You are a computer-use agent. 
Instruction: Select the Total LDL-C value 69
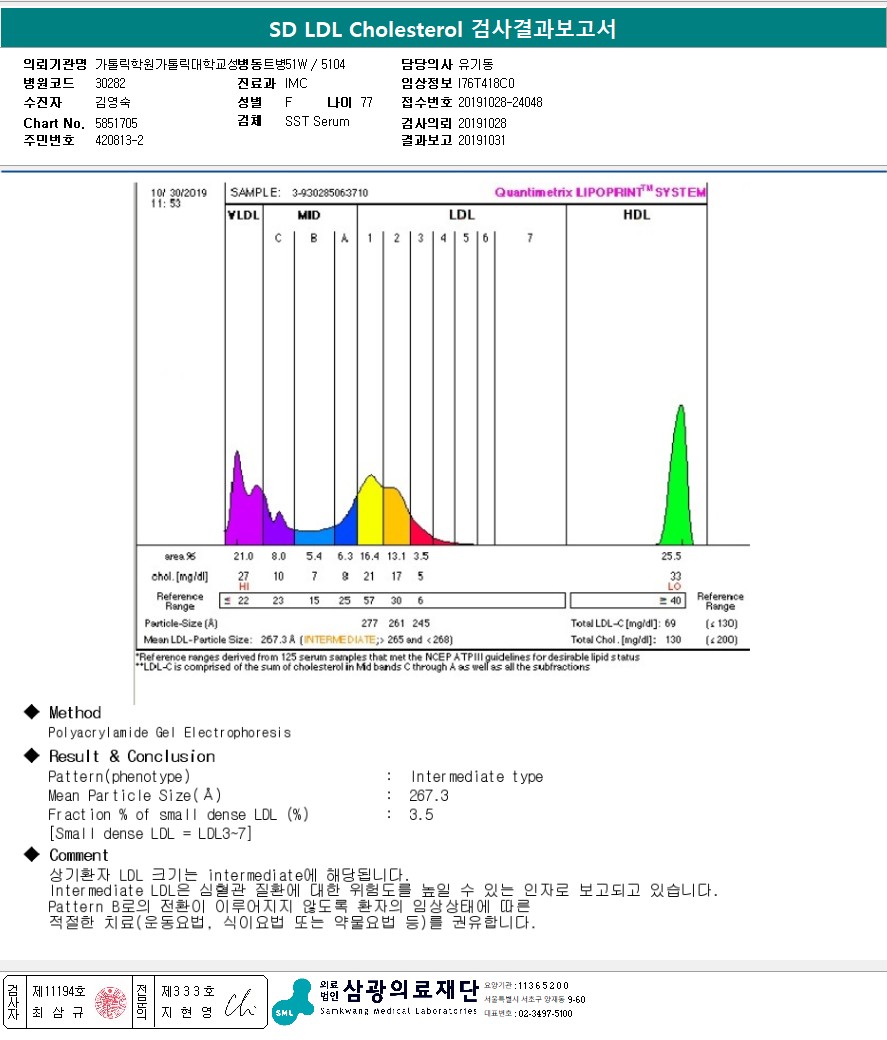[x=670, y=623]
